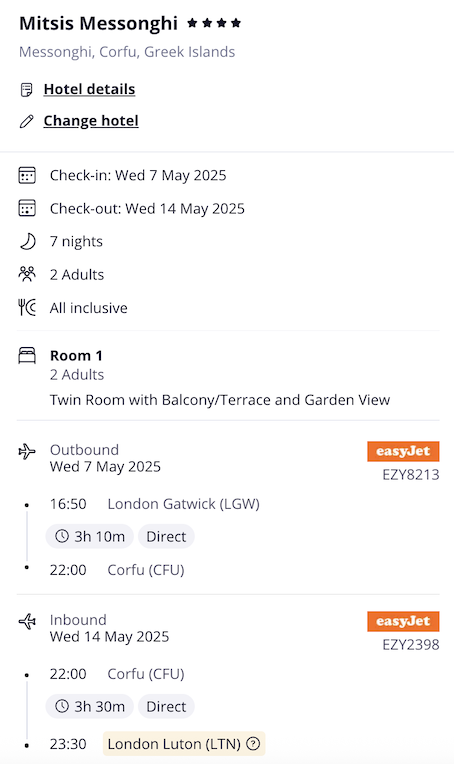Viewport: 454px width, 764px height.
Task: Click the outbound airplane icon
Action: coord(27,452)
